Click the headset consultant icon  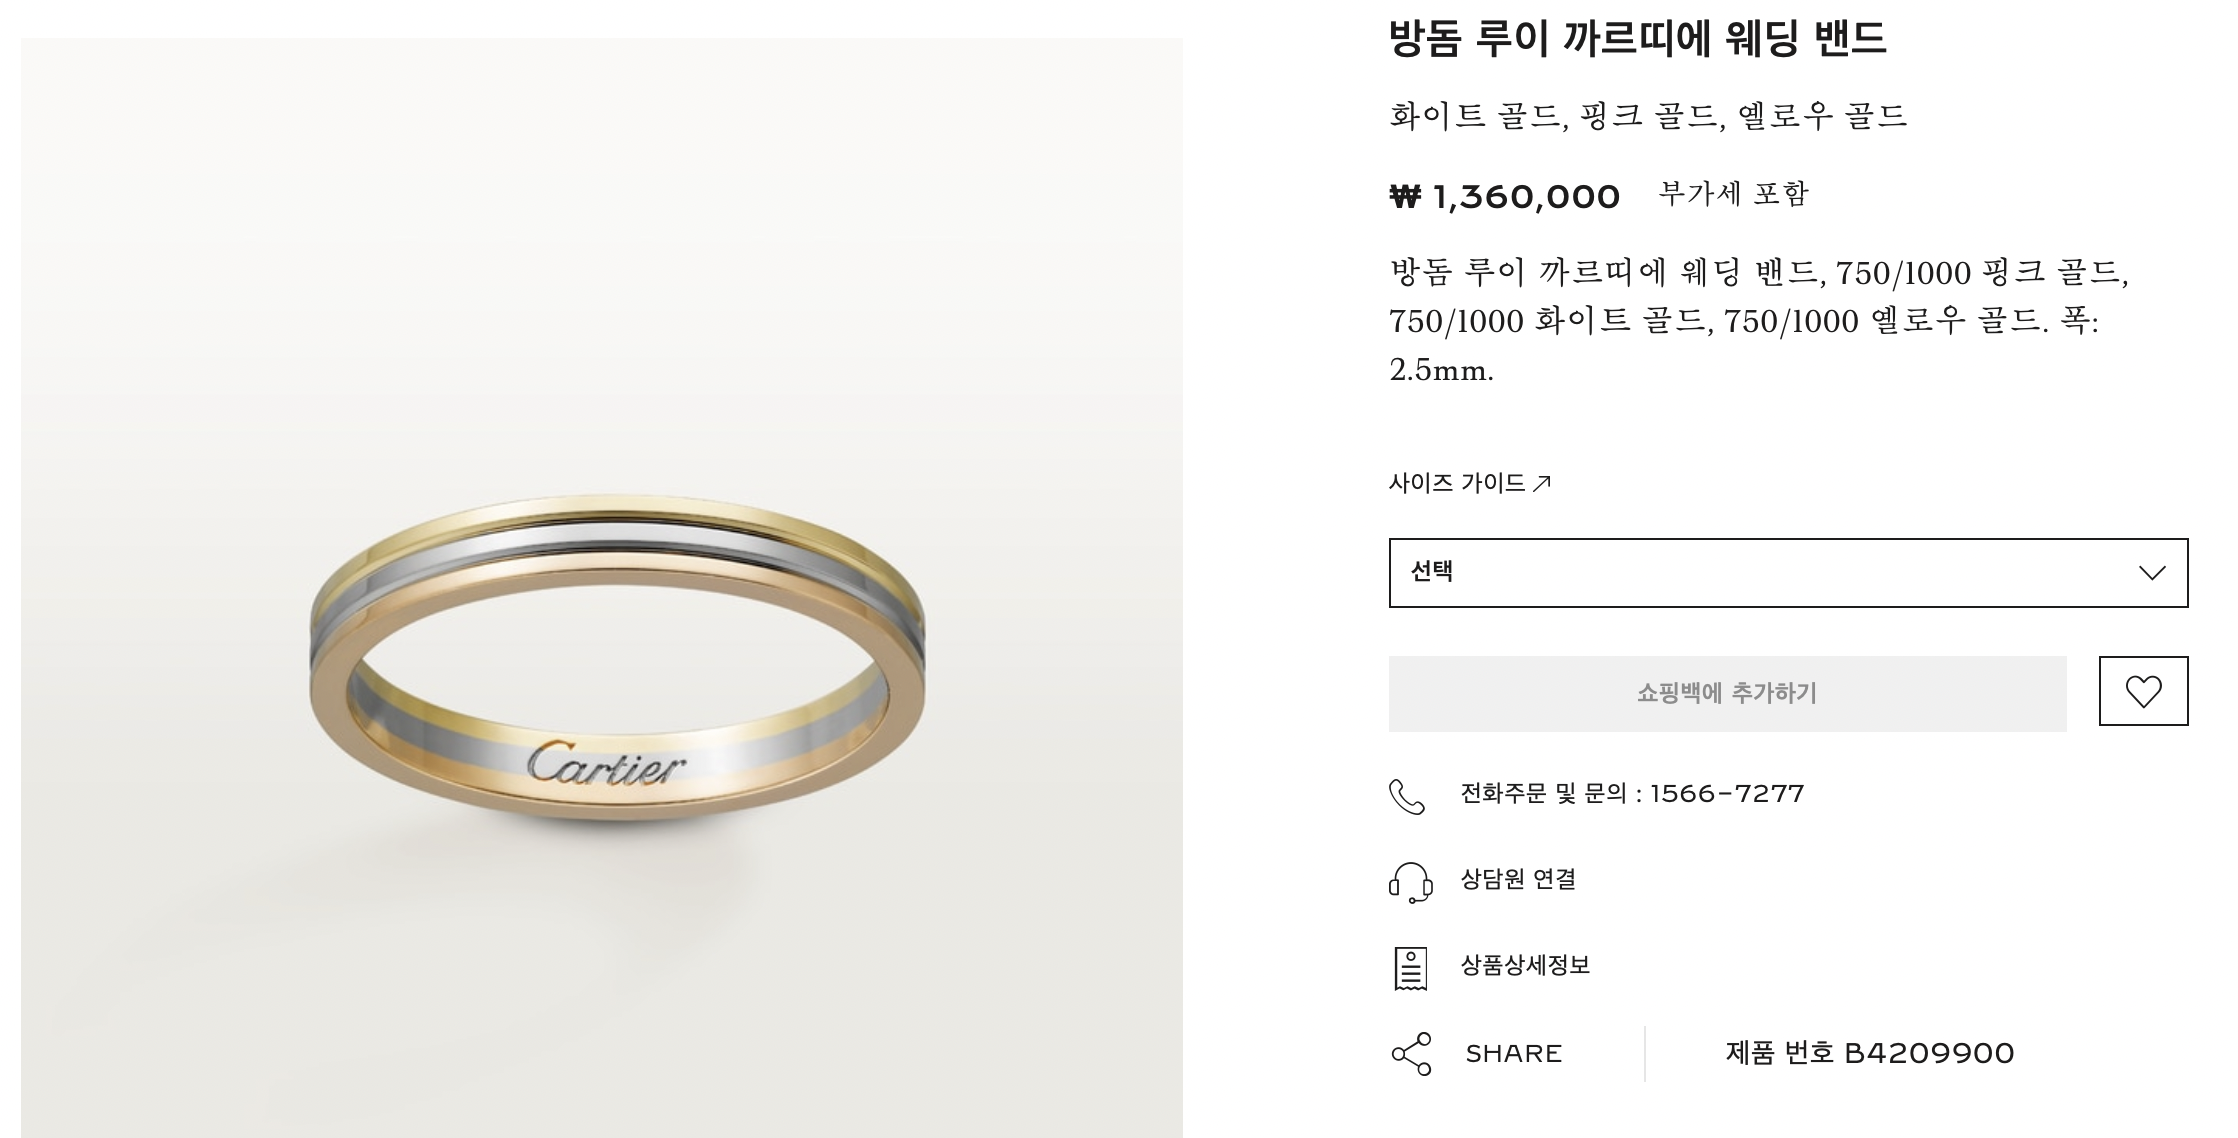tap(1410, 883)
